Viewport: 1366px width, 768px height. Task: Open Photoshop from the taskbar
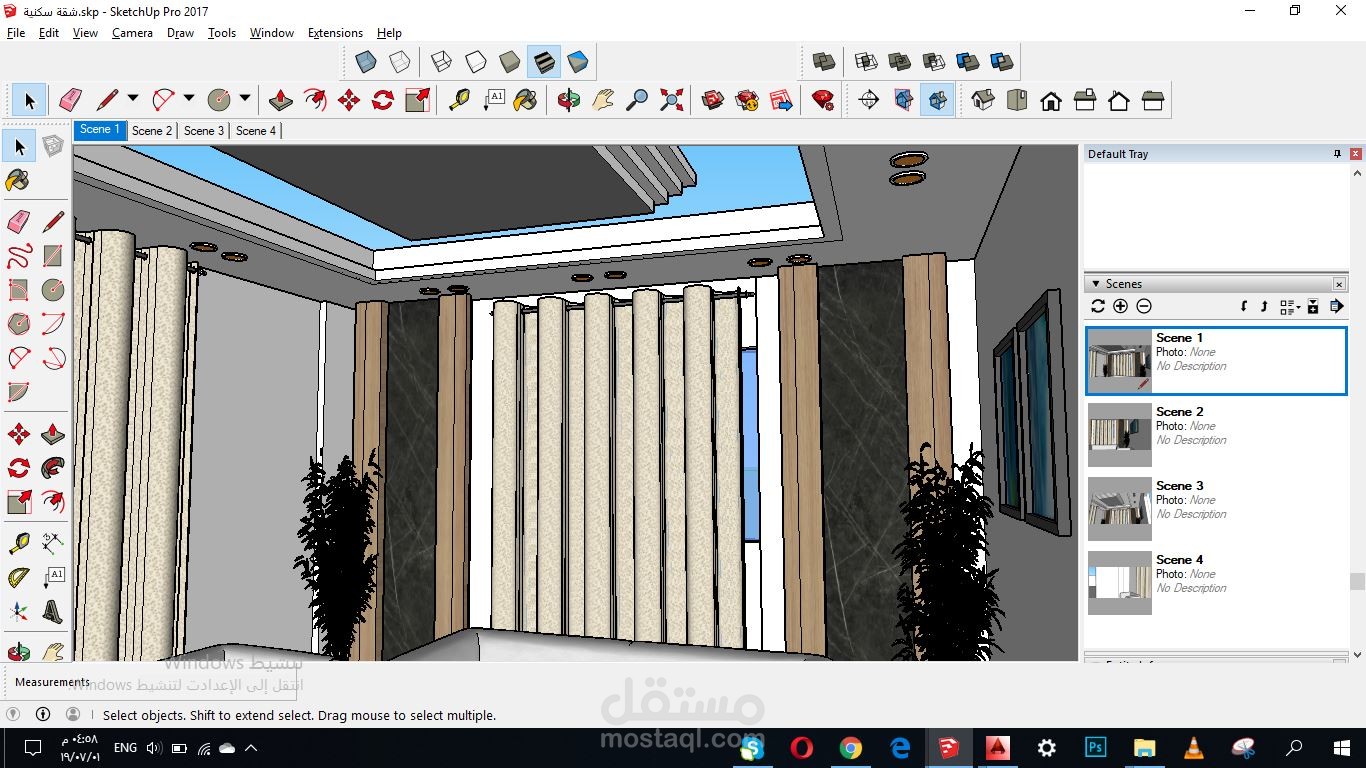1095,748
